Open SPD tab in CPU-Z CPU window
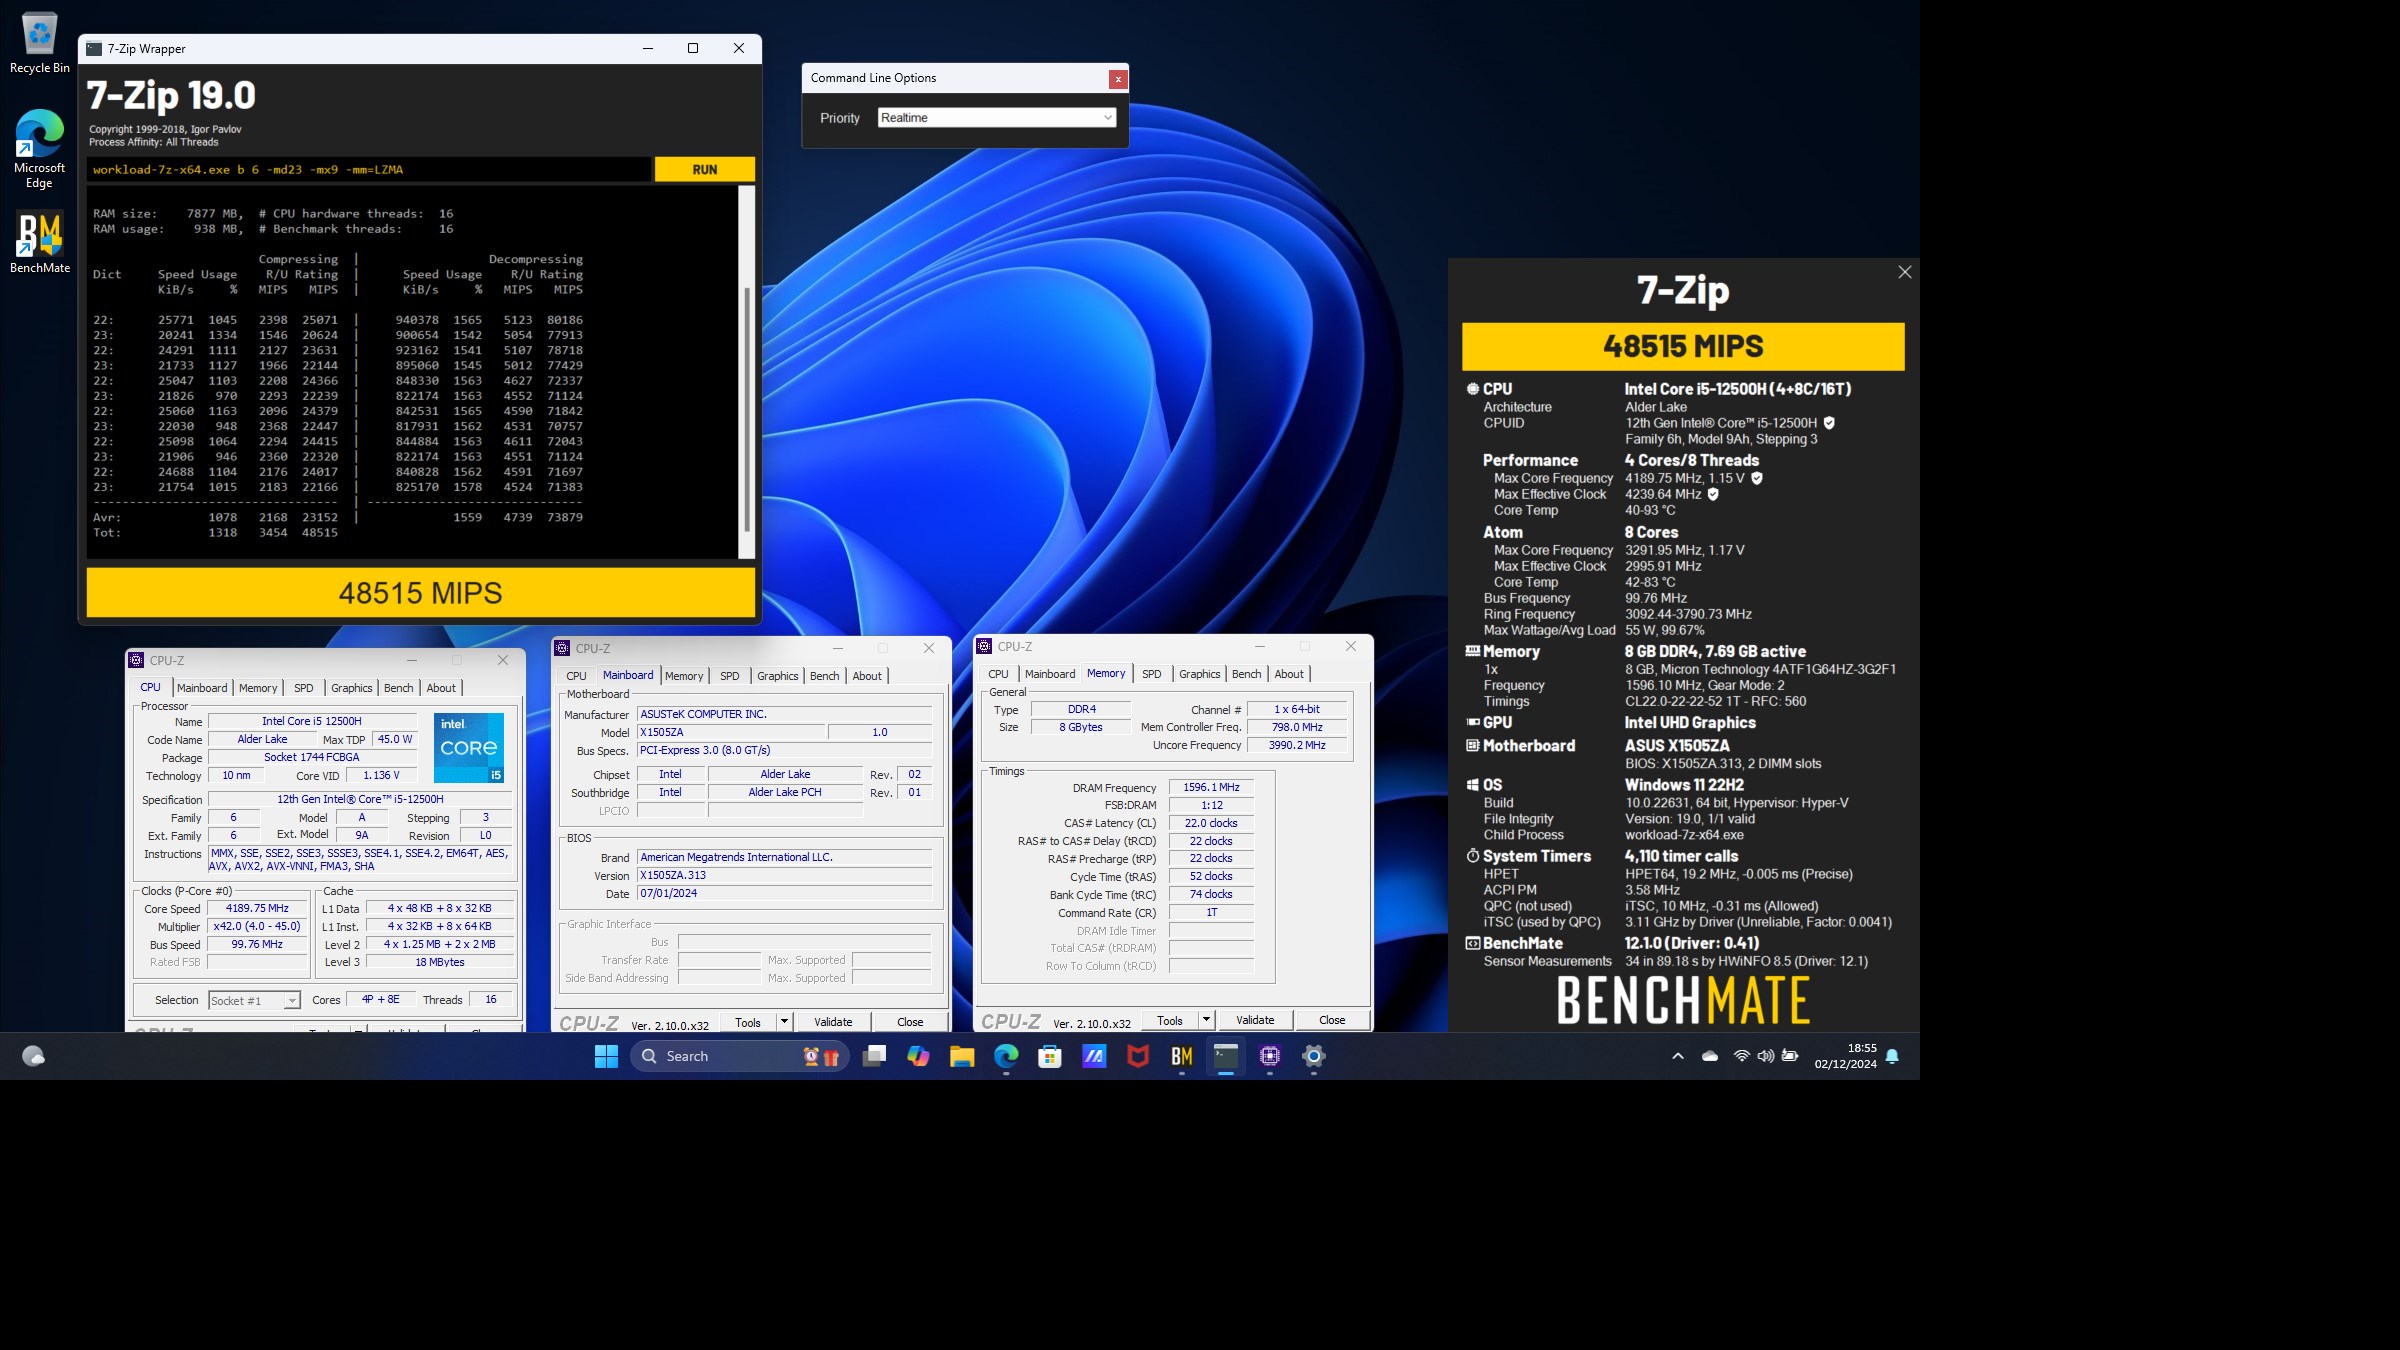 click(x=304, y=688)
